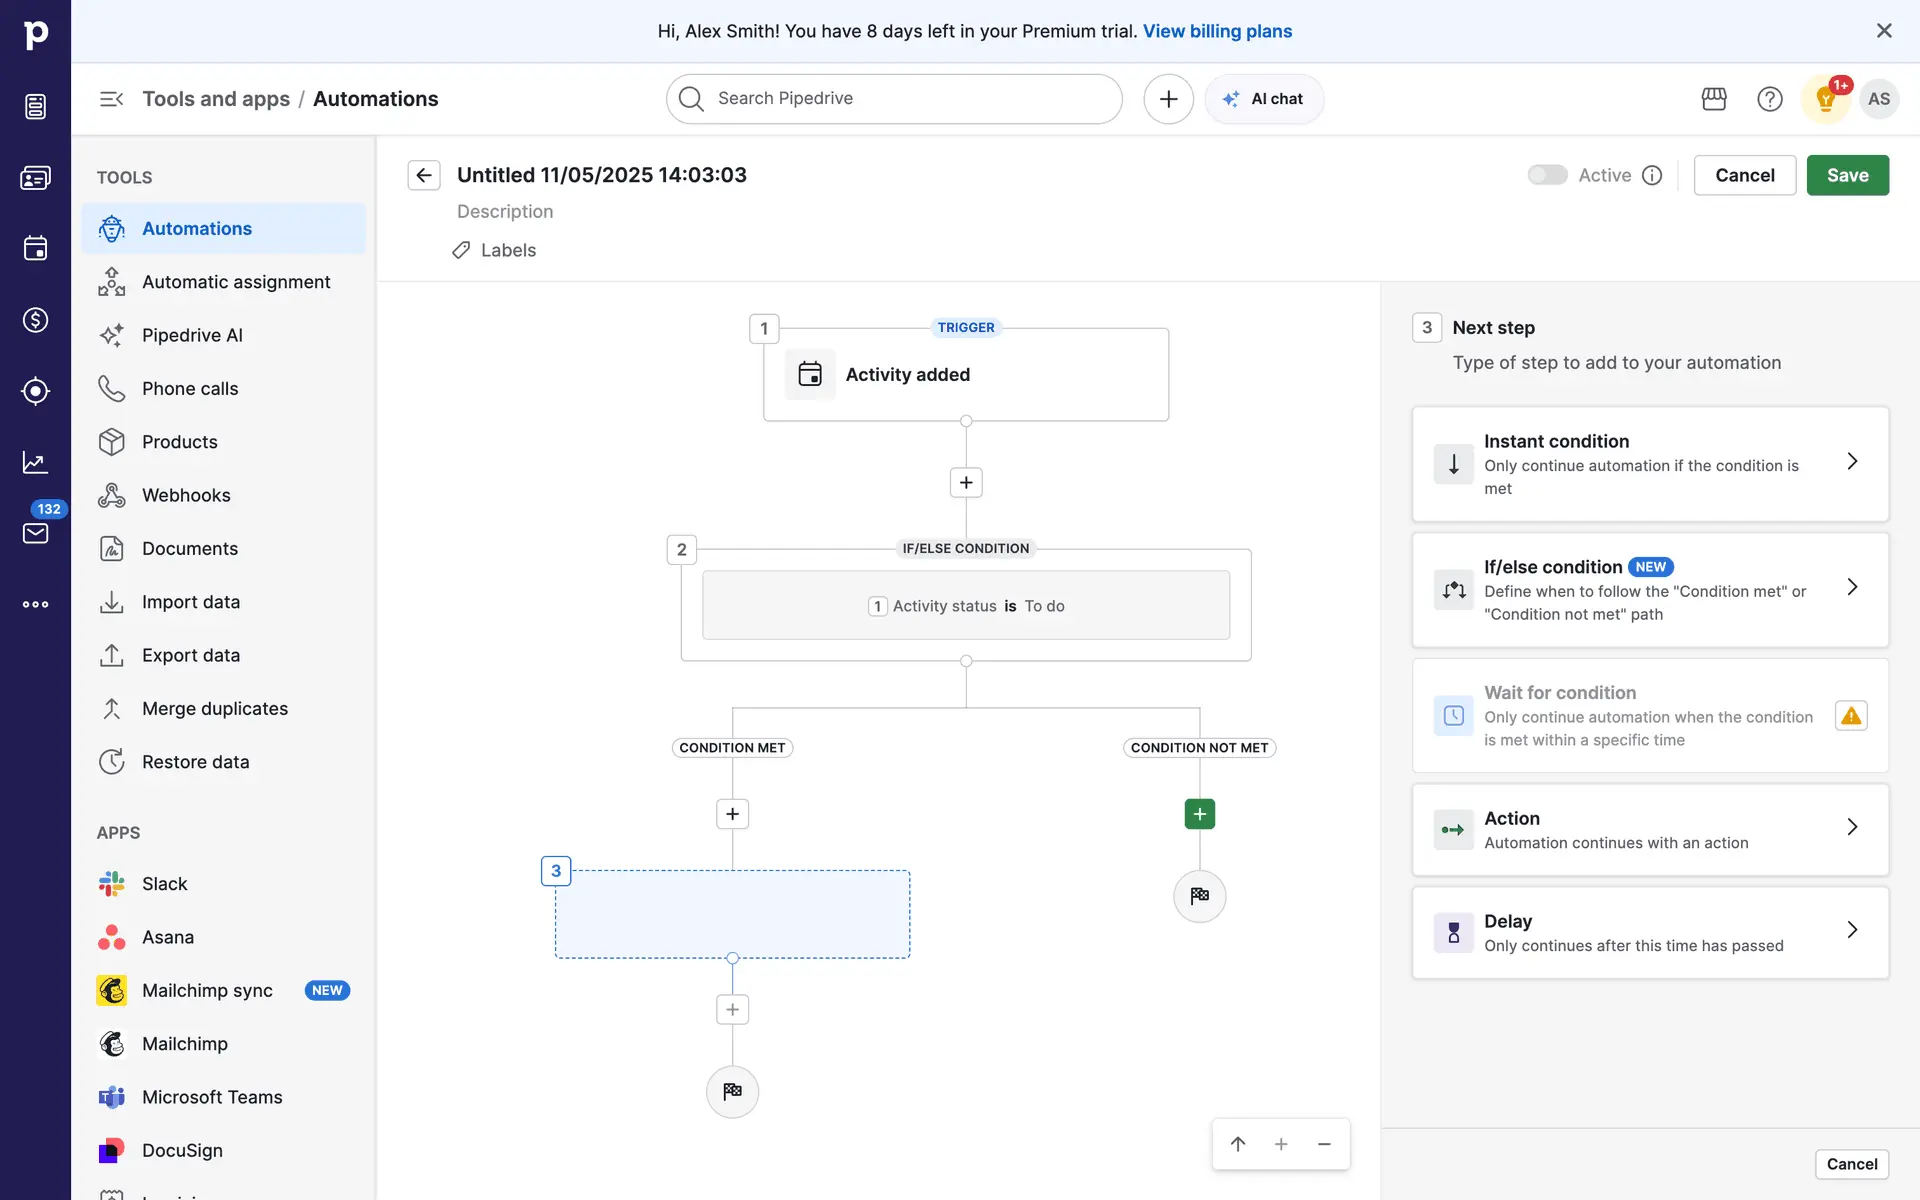The image size is (1920, 1200).
Task: Click the Search Pipedrive input field
Action: click(894, 99)
